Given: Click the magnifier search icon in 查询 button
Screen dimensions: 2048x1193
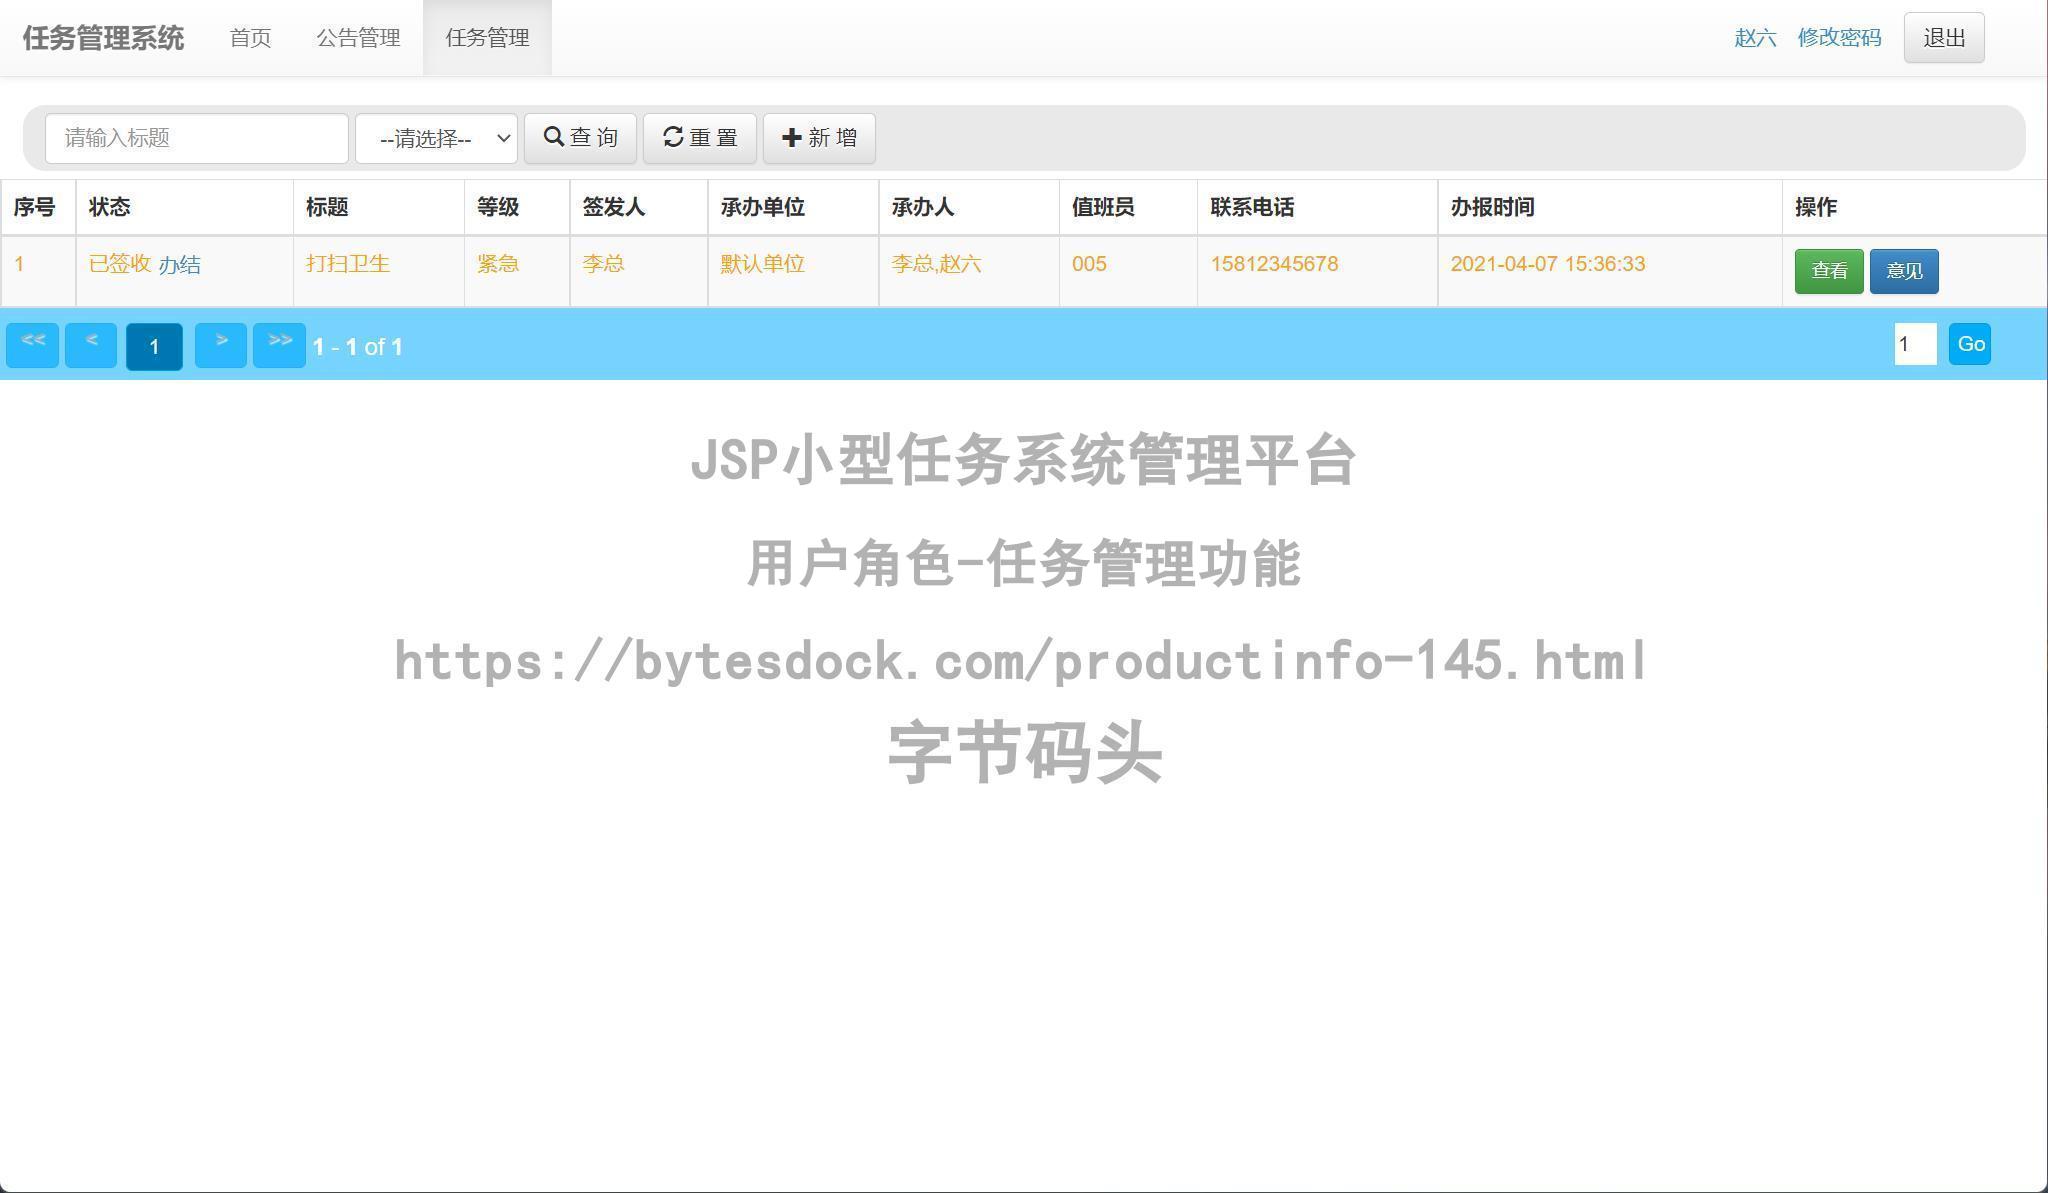Looking at the screenshot, I should coord(556,137).
